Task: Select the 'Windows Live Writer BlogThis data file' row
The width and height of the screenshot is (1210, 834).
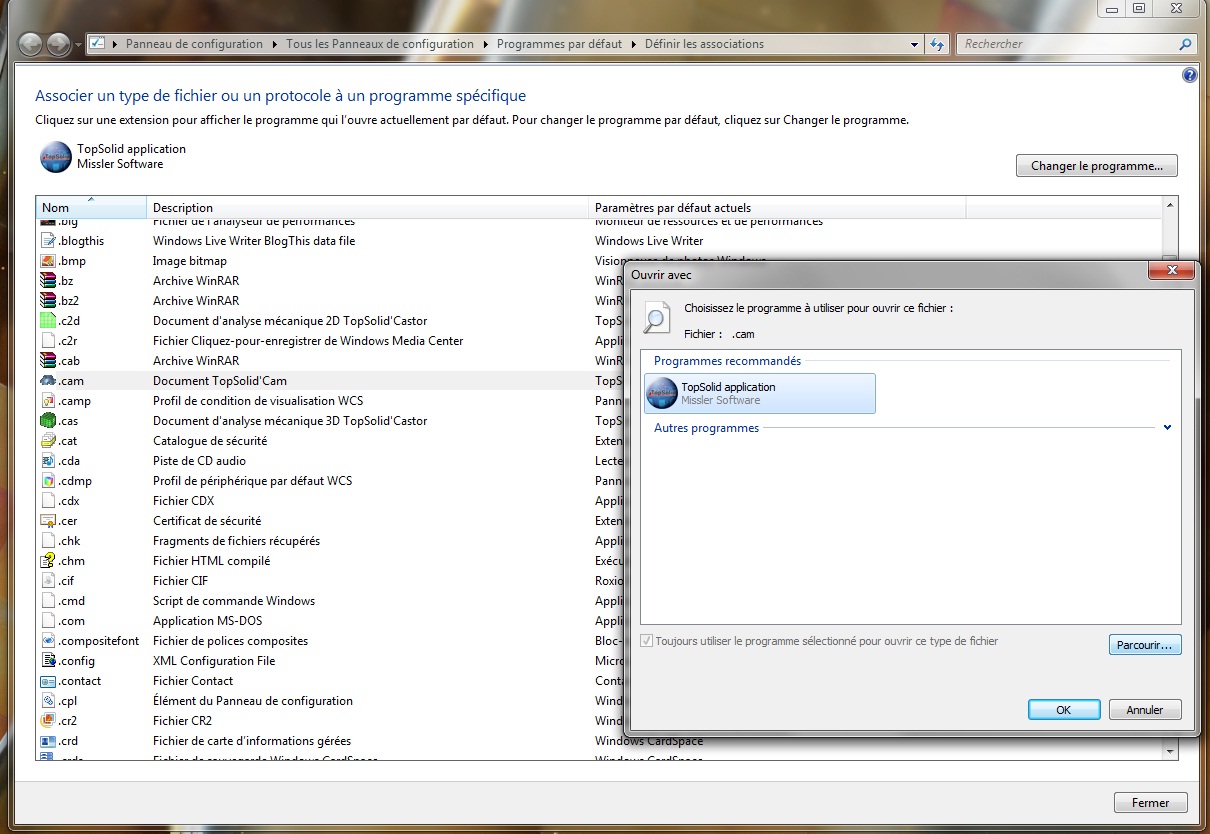Action: coord(254,241)
